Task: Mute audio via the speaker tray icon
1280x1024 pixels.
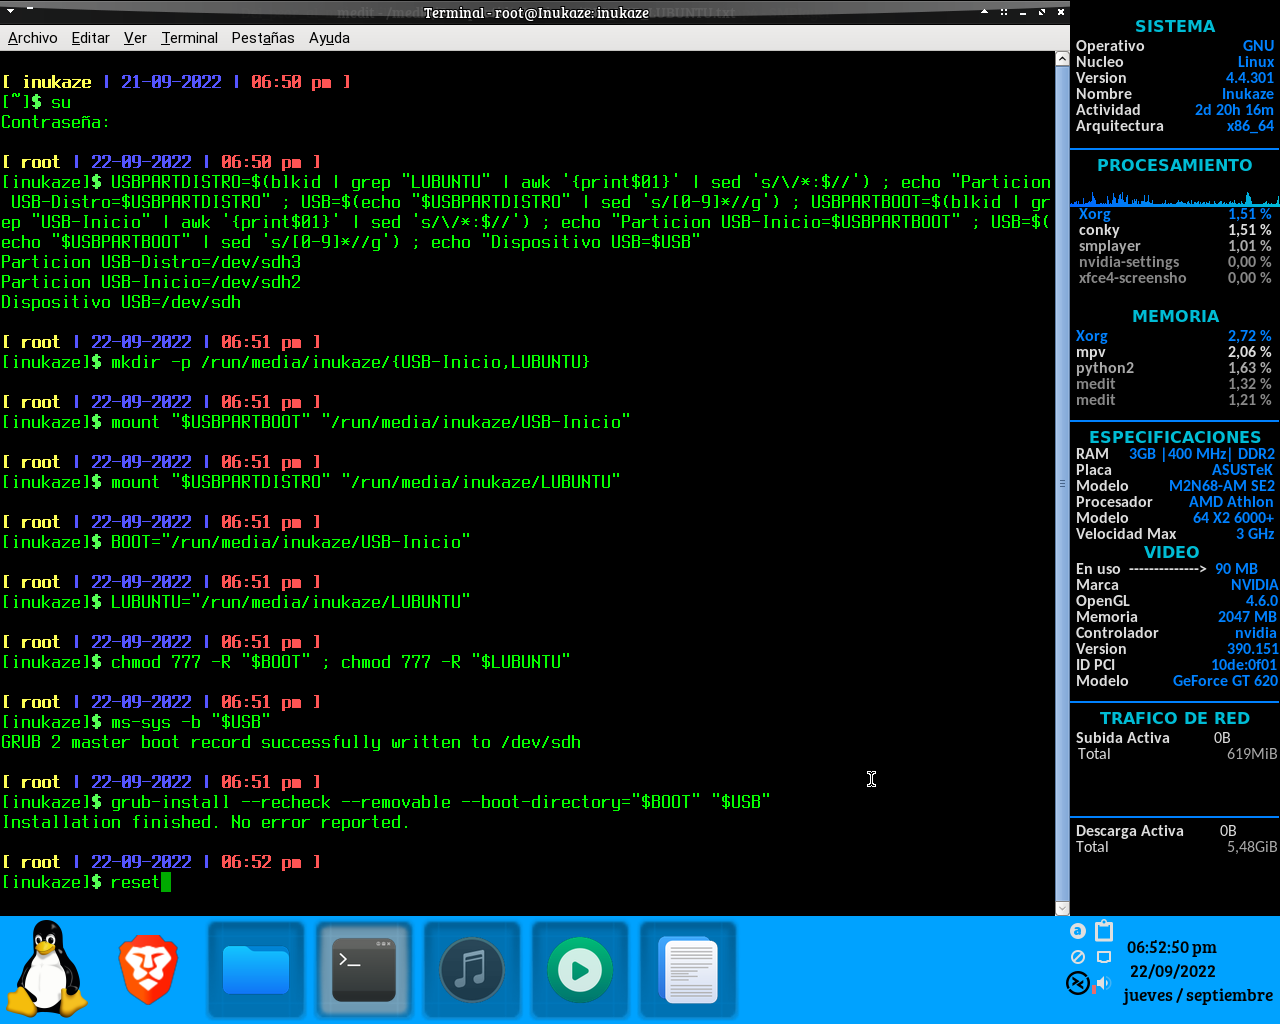Action: pyautogui.click(x=1103, y=984)
